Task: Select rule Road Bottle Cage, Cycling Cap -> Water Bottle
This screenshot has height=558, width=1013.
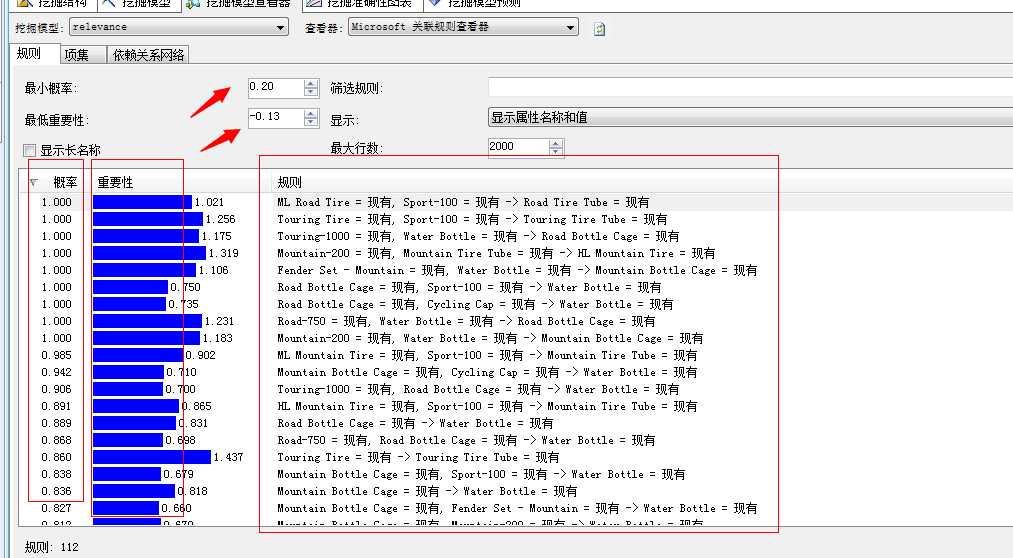Action: [475, 304]
